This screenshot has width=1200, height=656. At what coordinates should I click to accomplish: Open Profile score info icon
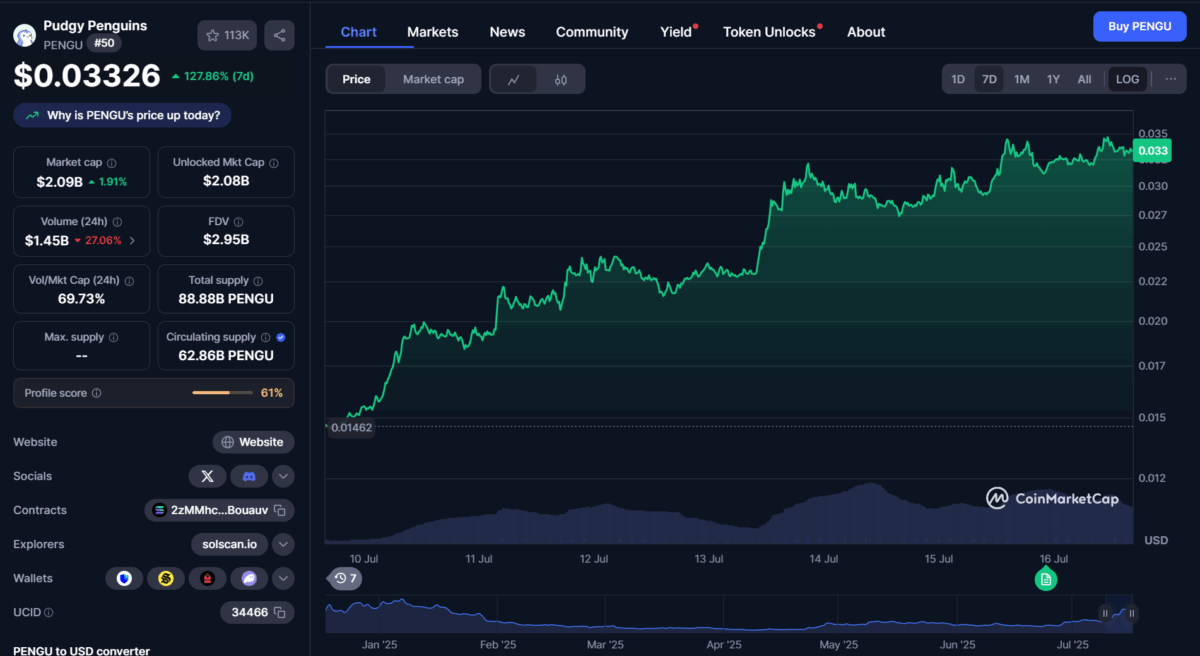tap(96, 393)
